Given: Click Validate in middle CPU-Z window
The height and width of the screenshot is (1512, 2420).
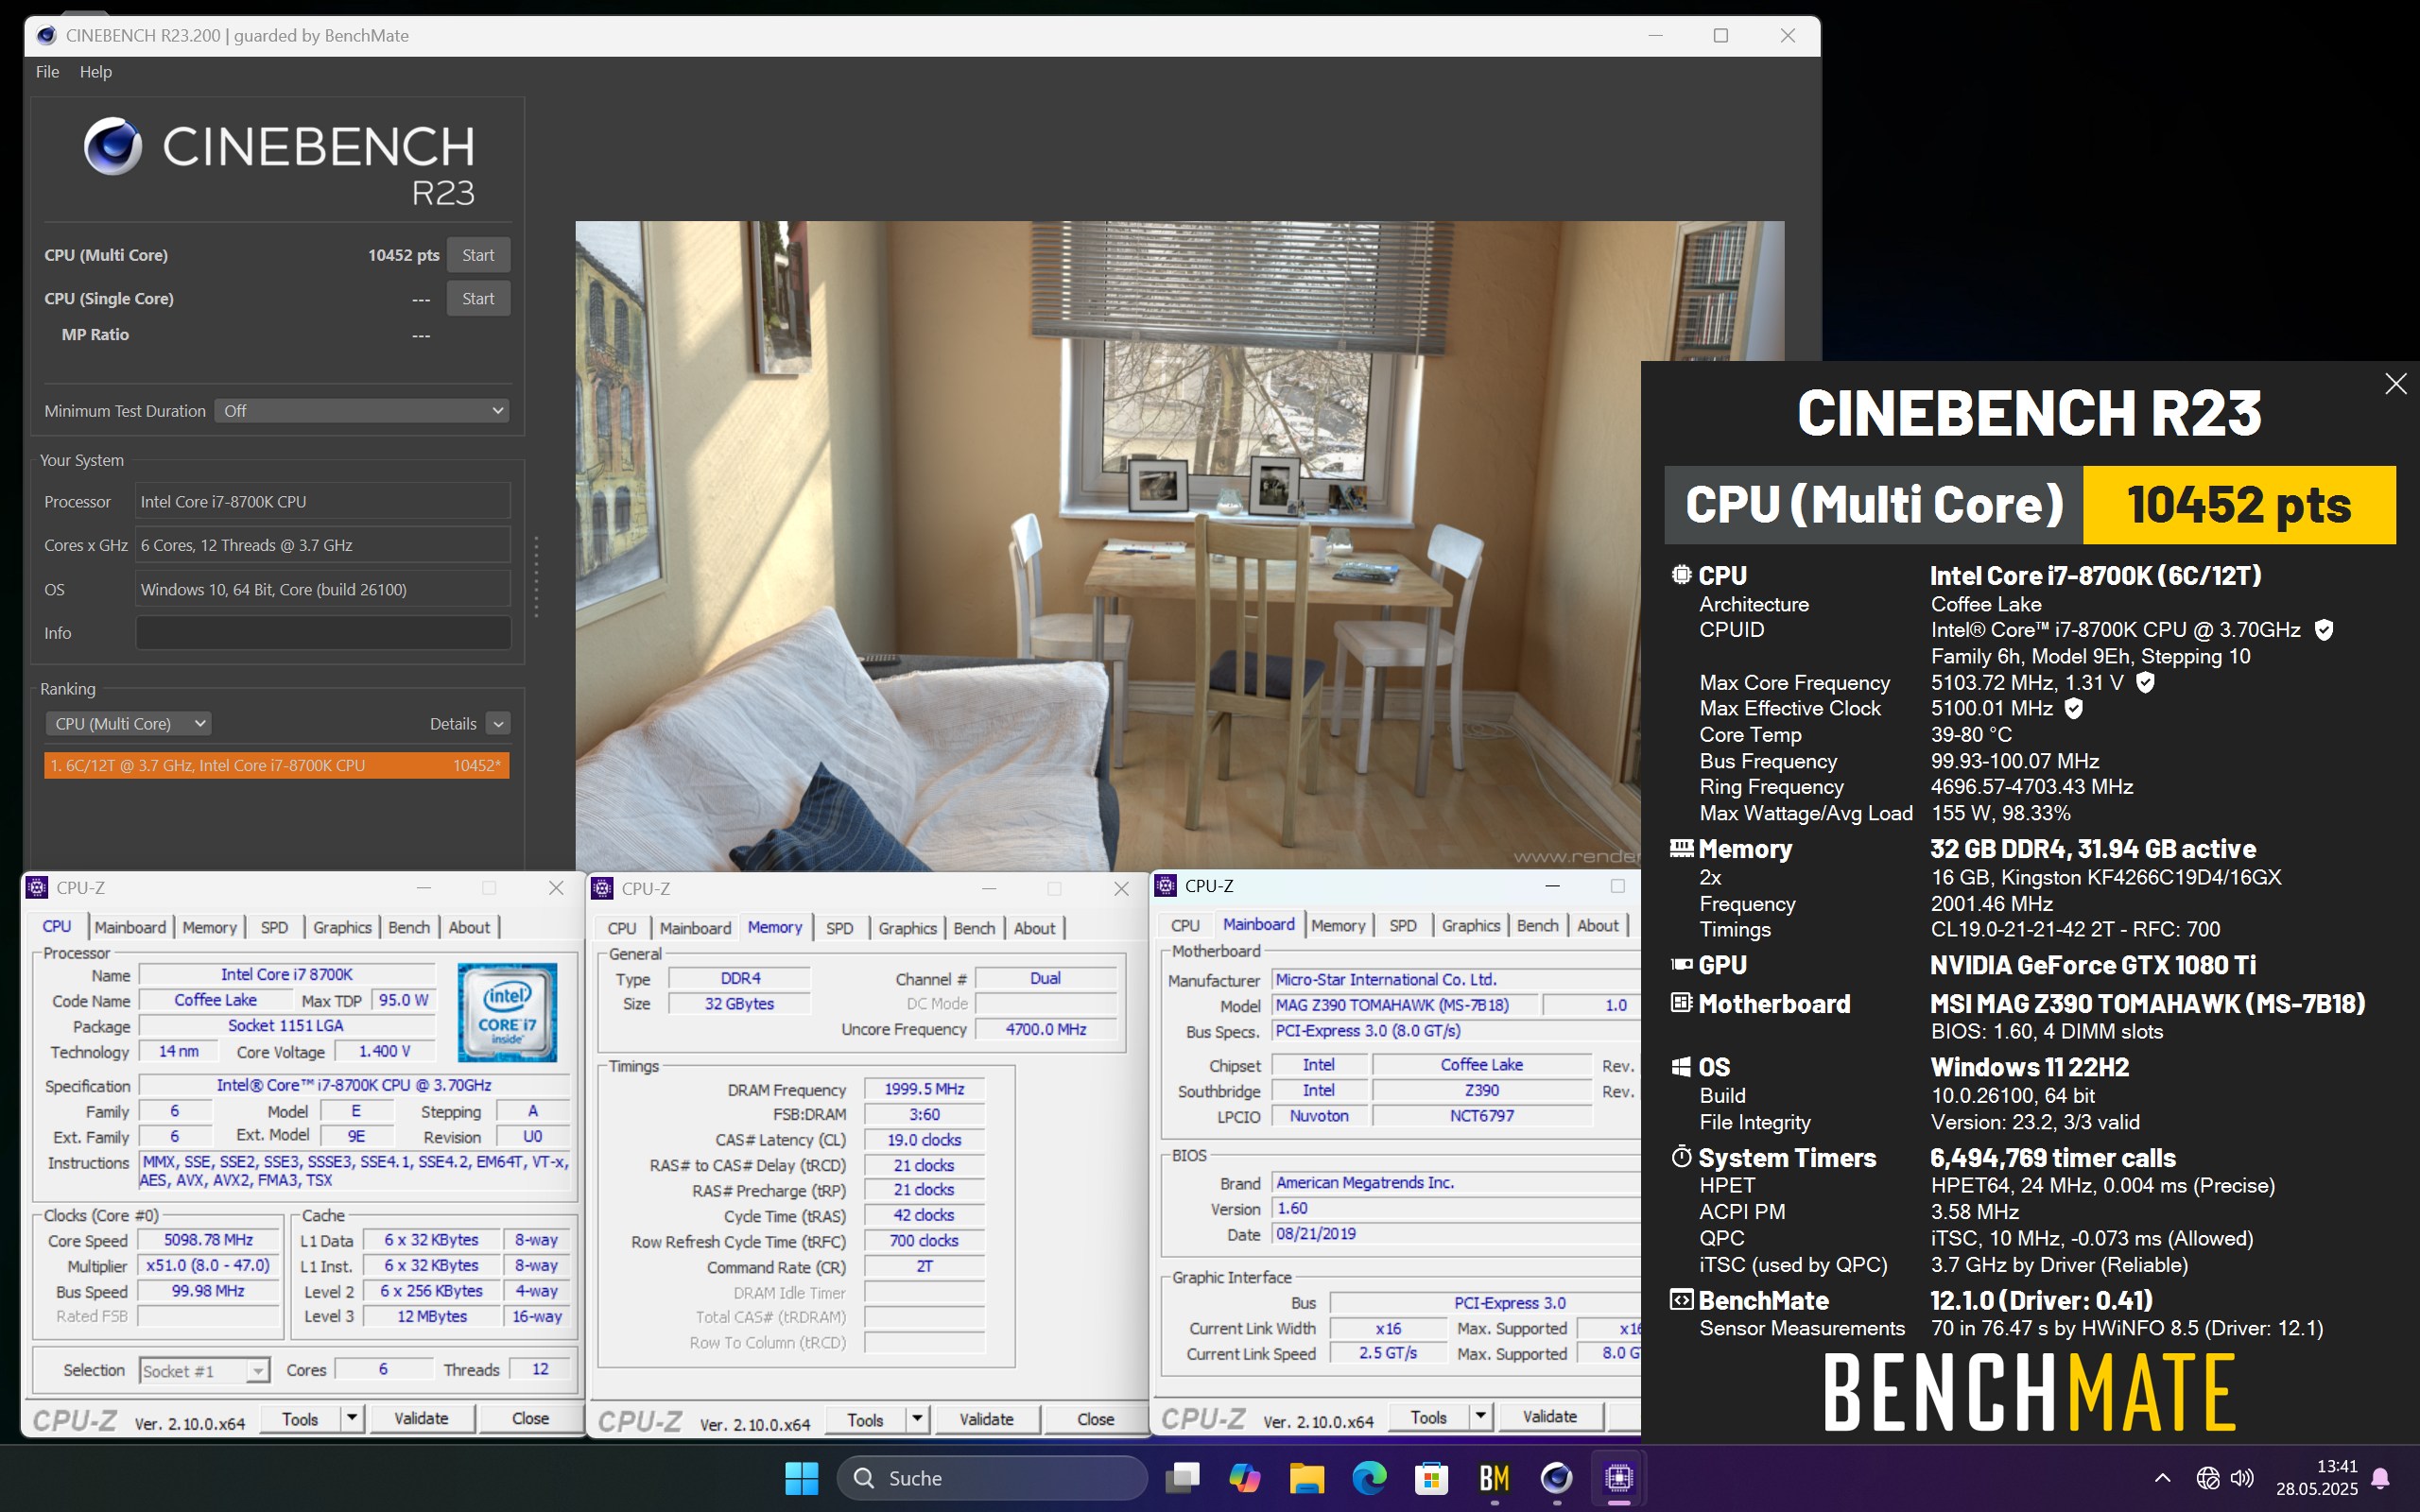Looking at the screenshot, I should pos(986,1419).
